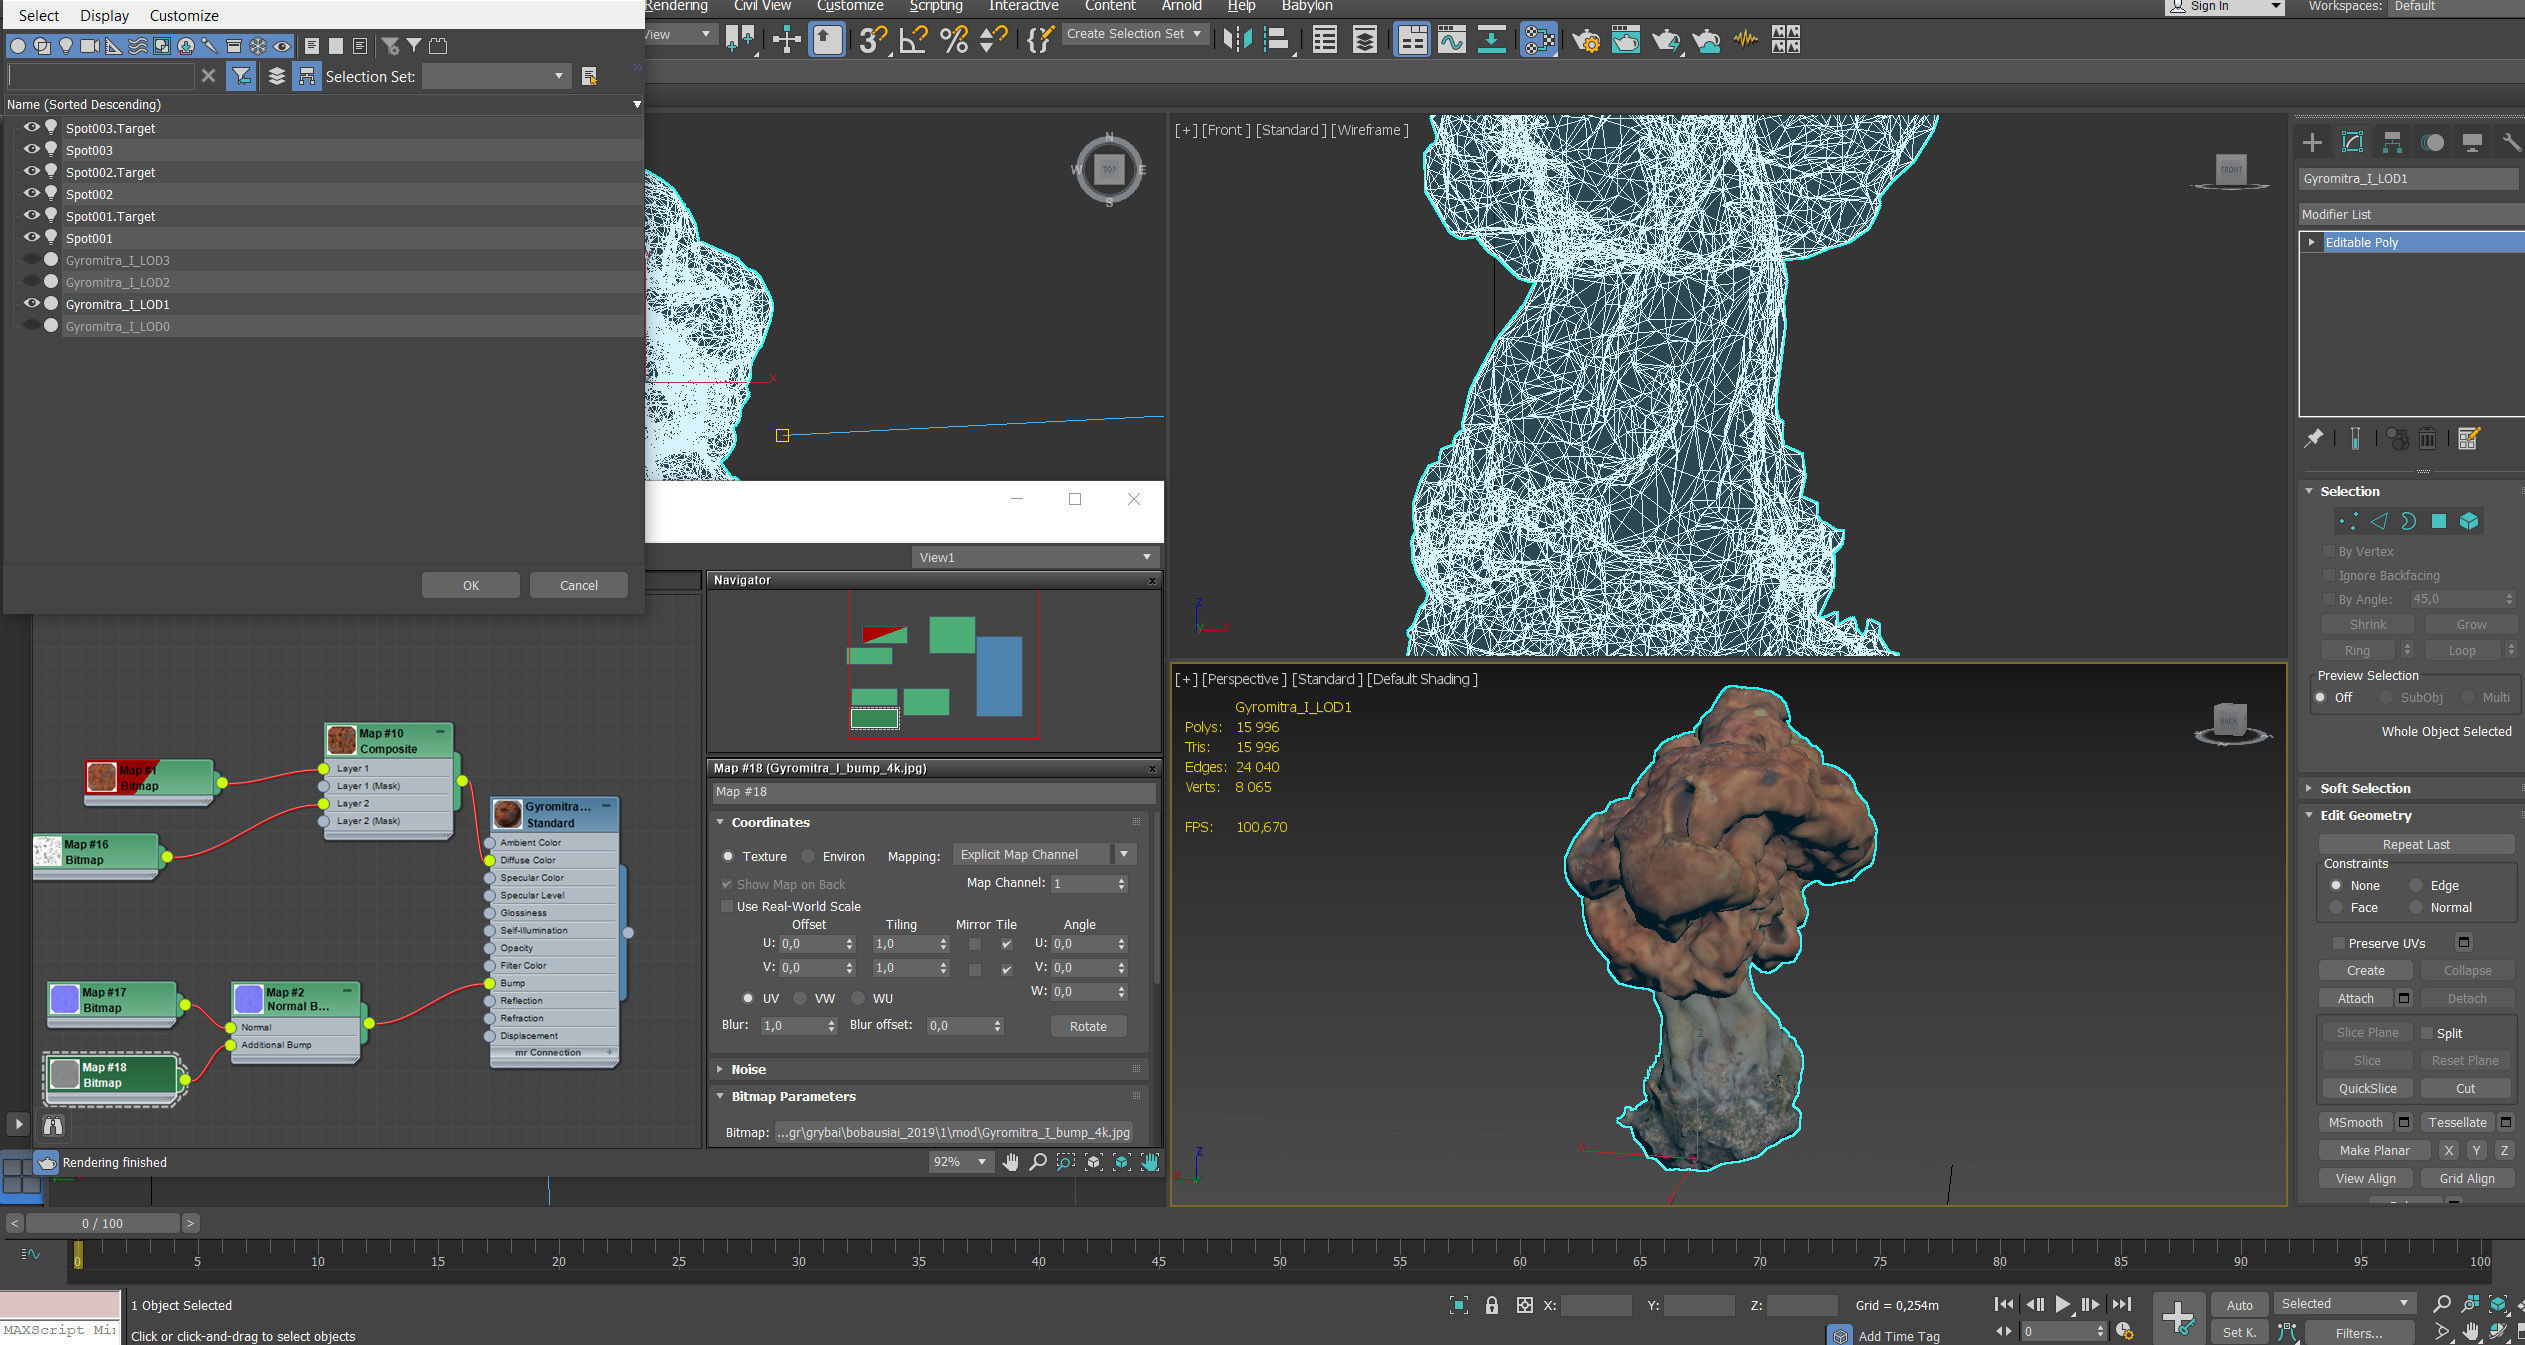The height and width of the screenshot is (1345, 2525).
Task: Open the Curve Editor toolbar icon
Action: tap(1451, 39)
